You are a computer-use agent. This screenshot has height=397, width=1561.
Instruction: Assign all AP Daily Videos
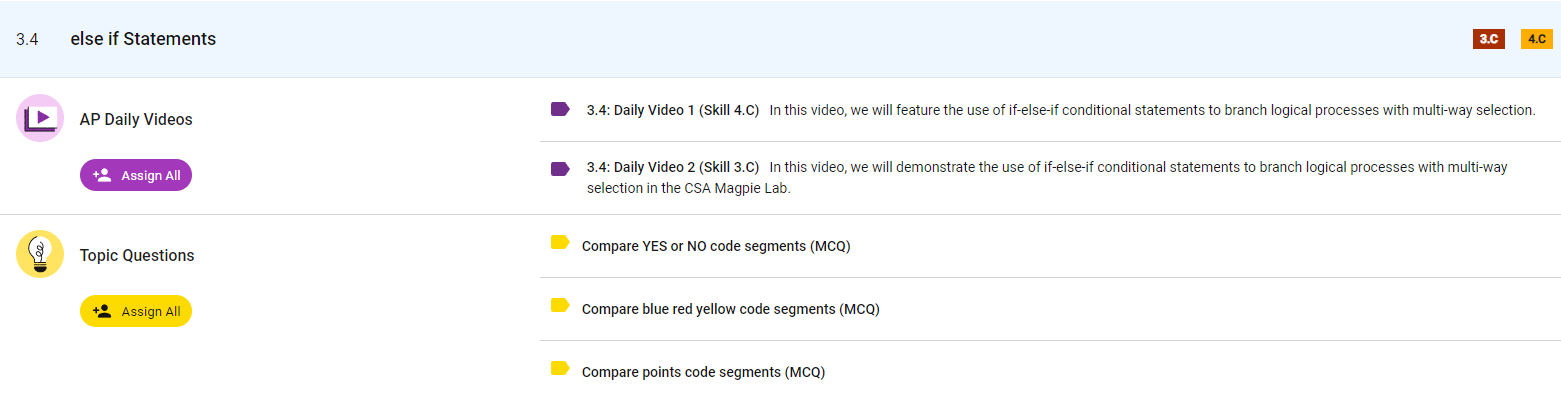pyautogui.click(x=136, y=175)
